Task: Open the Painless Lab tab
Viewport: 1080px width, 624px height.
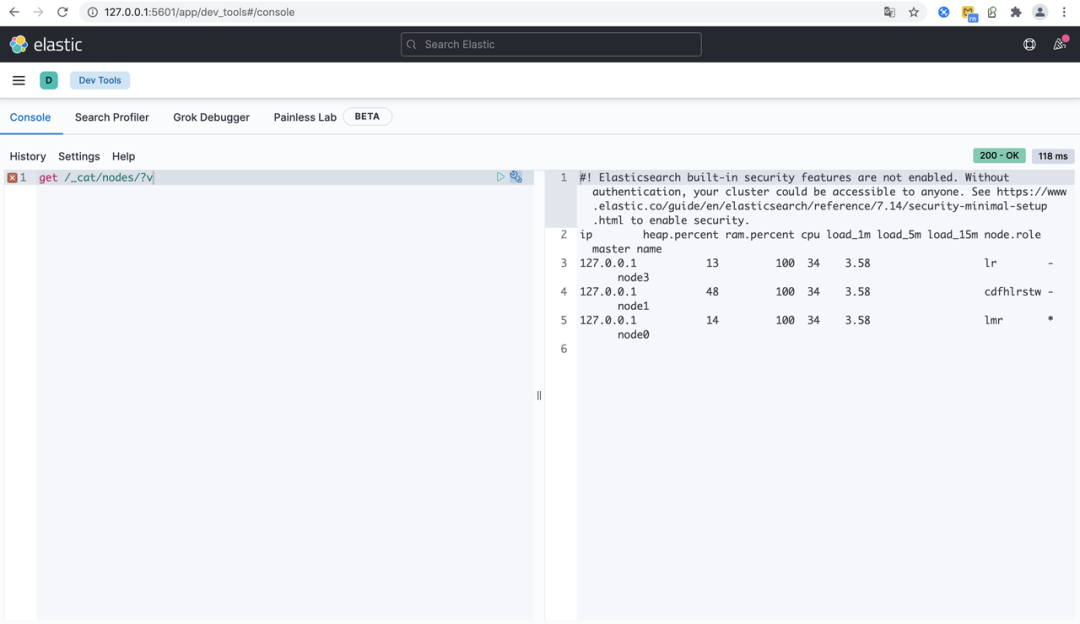Action: pos(305,117)
